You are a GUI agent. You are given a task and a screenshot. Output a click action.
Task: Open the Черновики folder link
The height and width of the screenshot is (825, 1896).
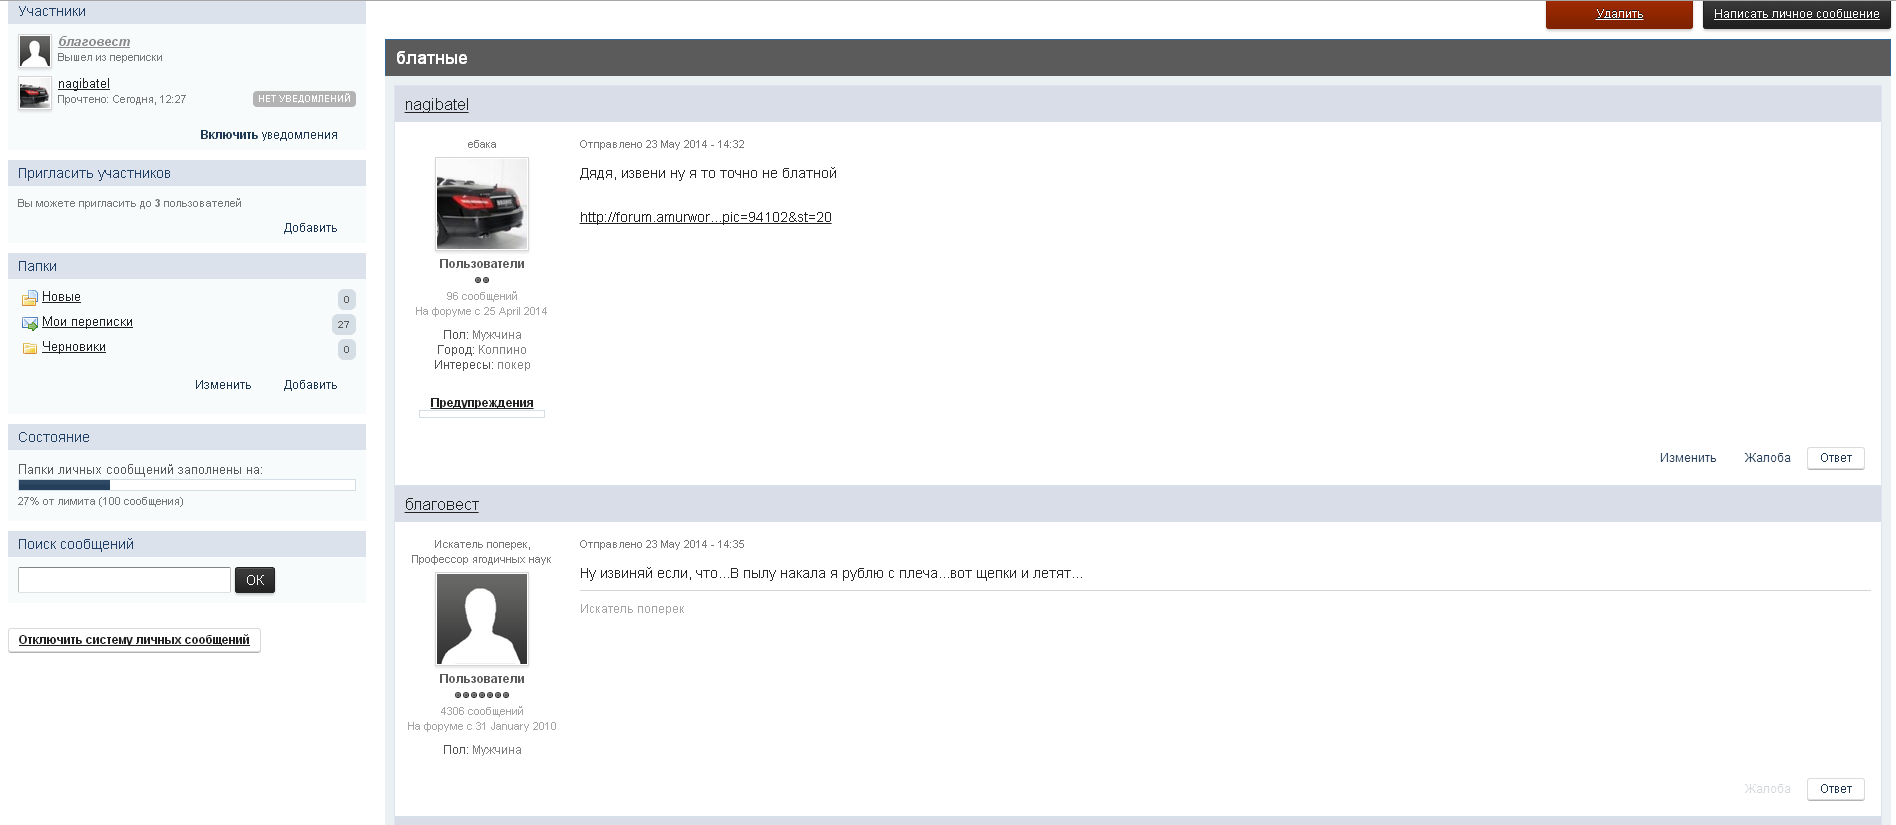pos(74,347)
